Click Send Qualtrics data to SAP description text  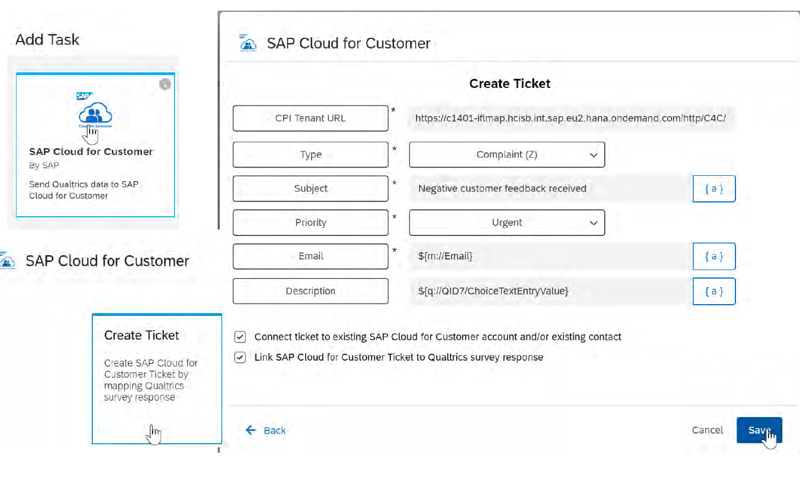pos(83,190)
